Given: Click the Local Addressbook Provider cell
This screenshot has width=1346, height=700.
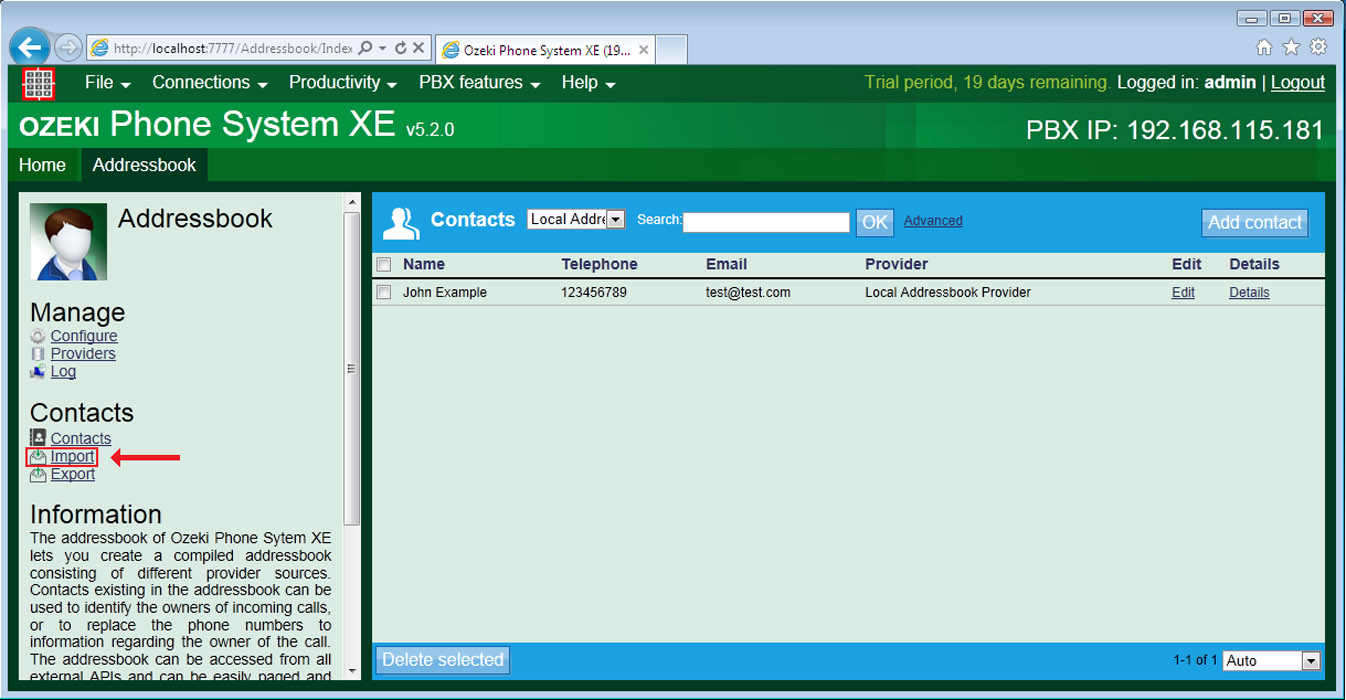Looking at the screenshot, I should (x=948, y=293).
